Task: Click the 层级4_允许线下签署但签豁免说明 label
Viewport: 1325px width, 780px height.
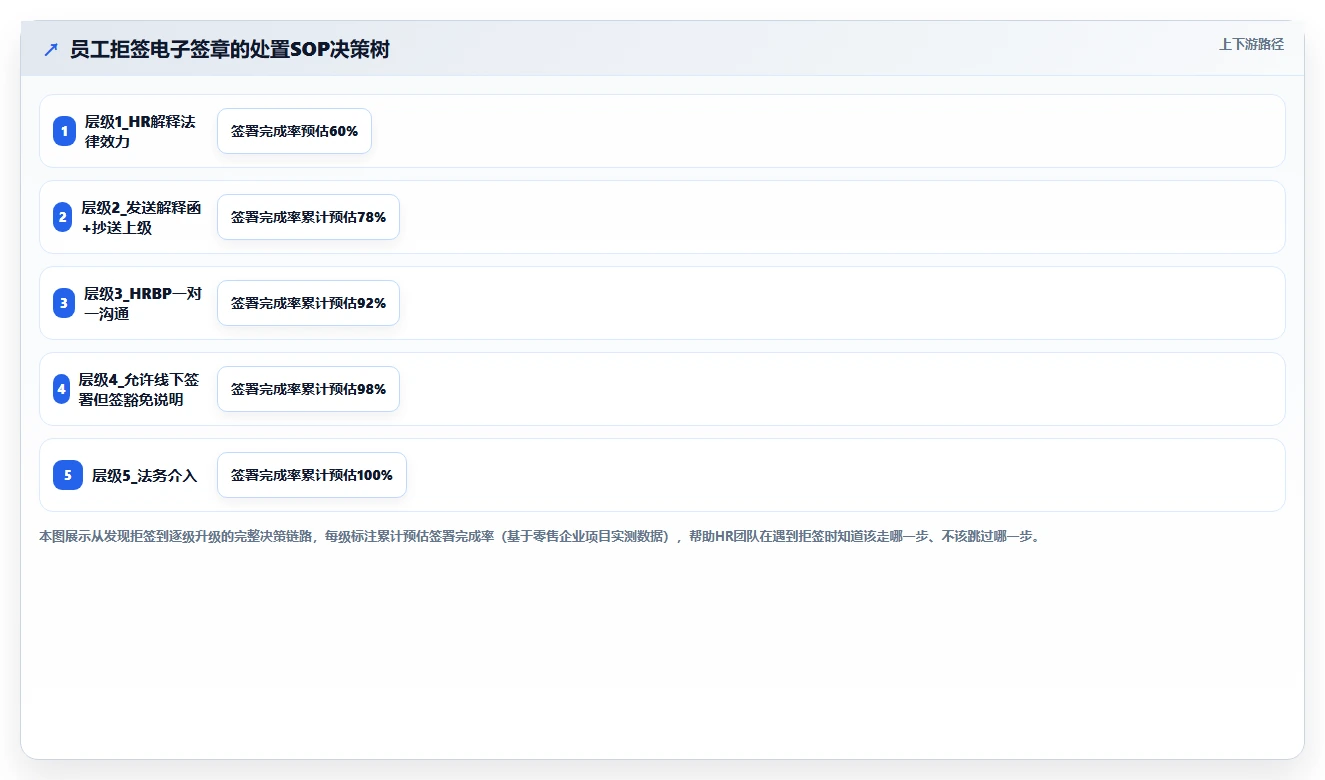Action: [139, 389]
